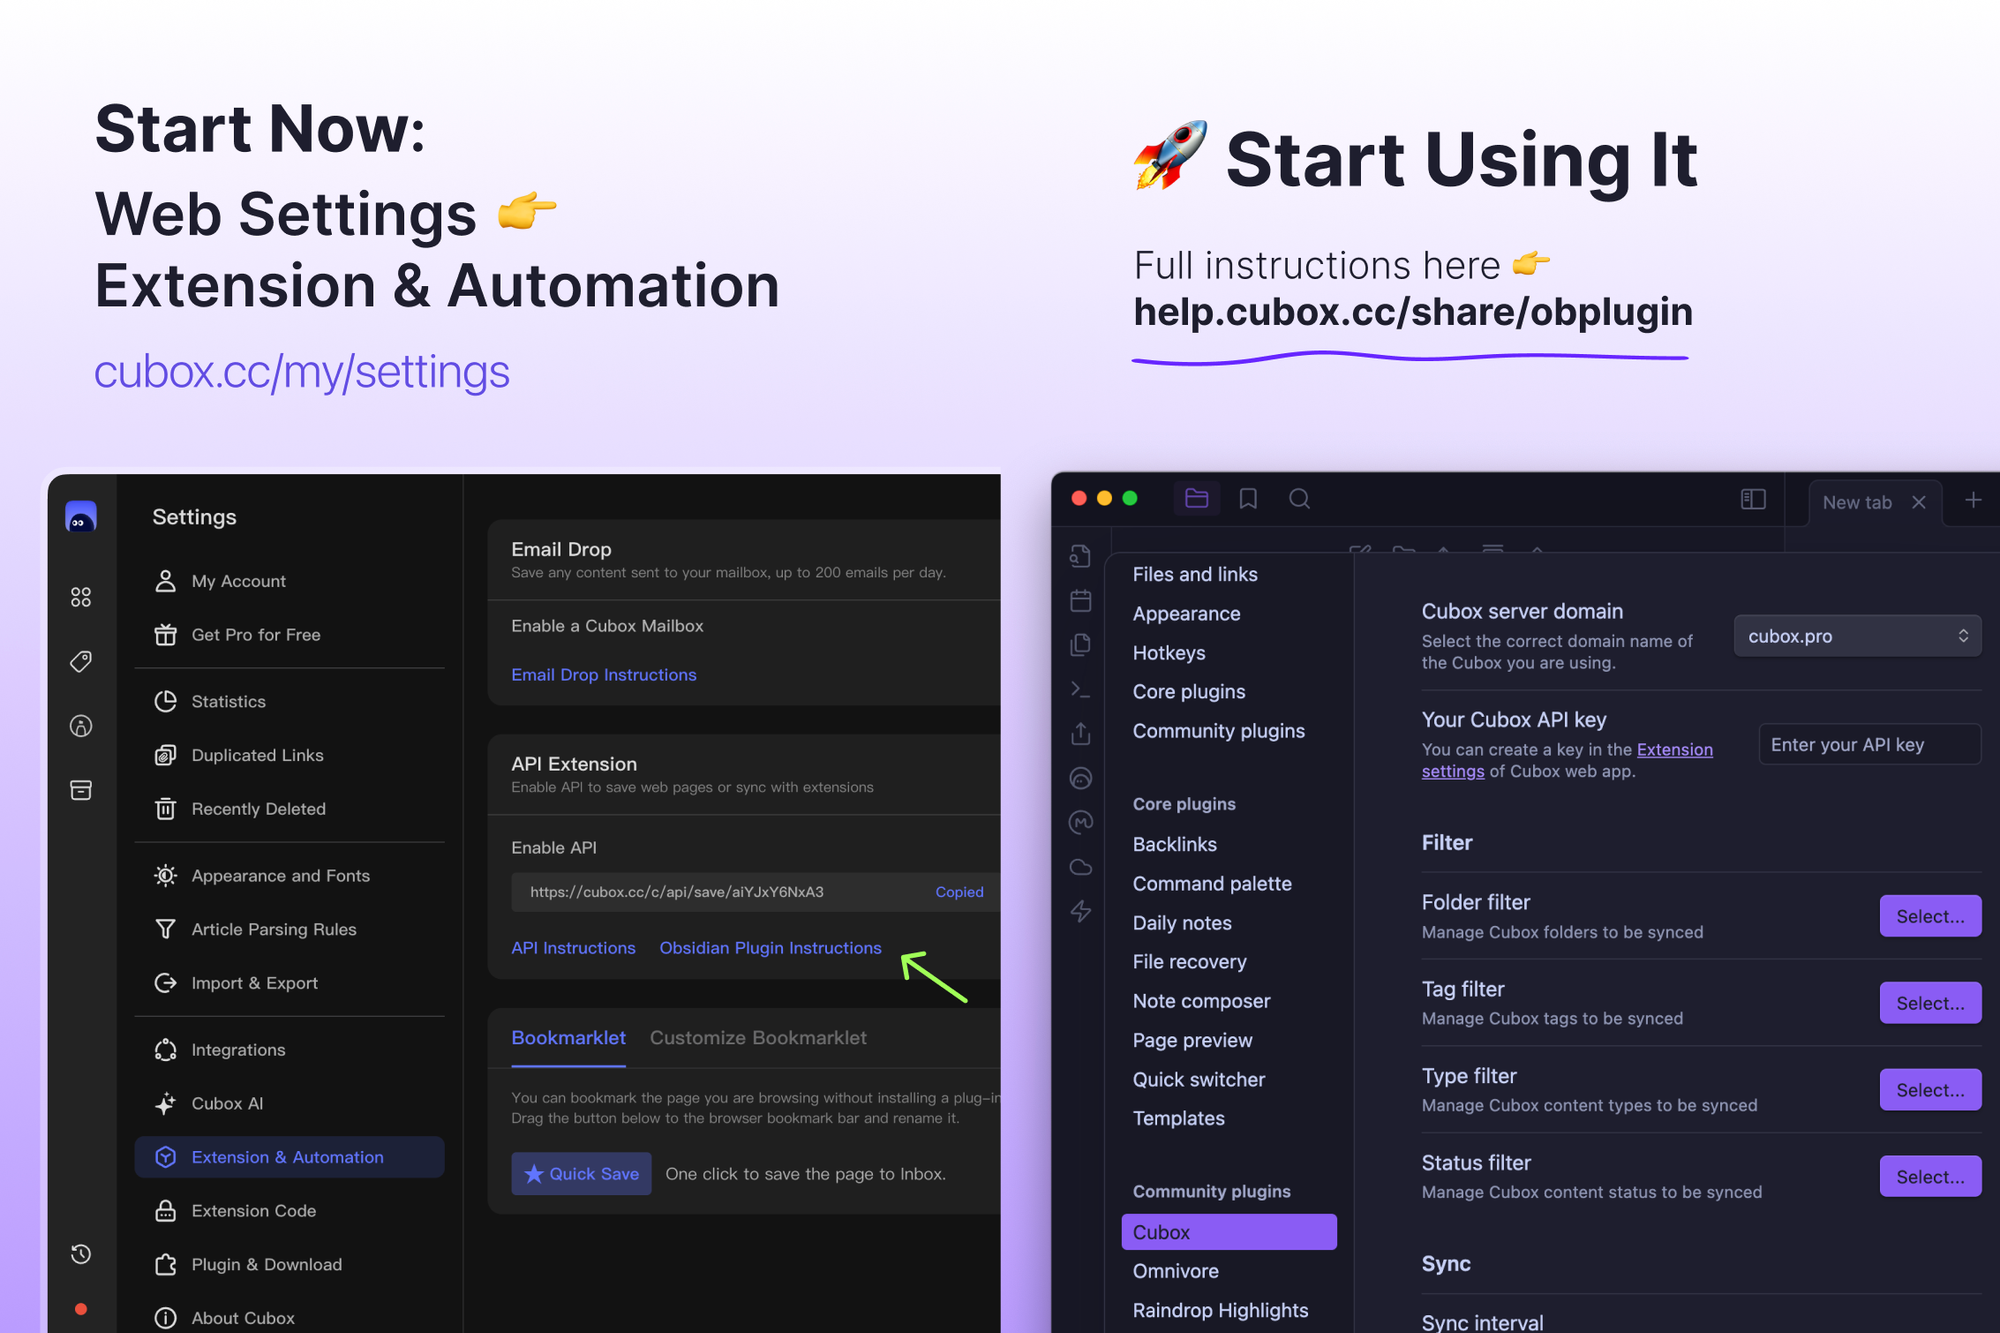Open Obsidian bookmarks icon
2000x1333 pixels.
click(1248, 498)
